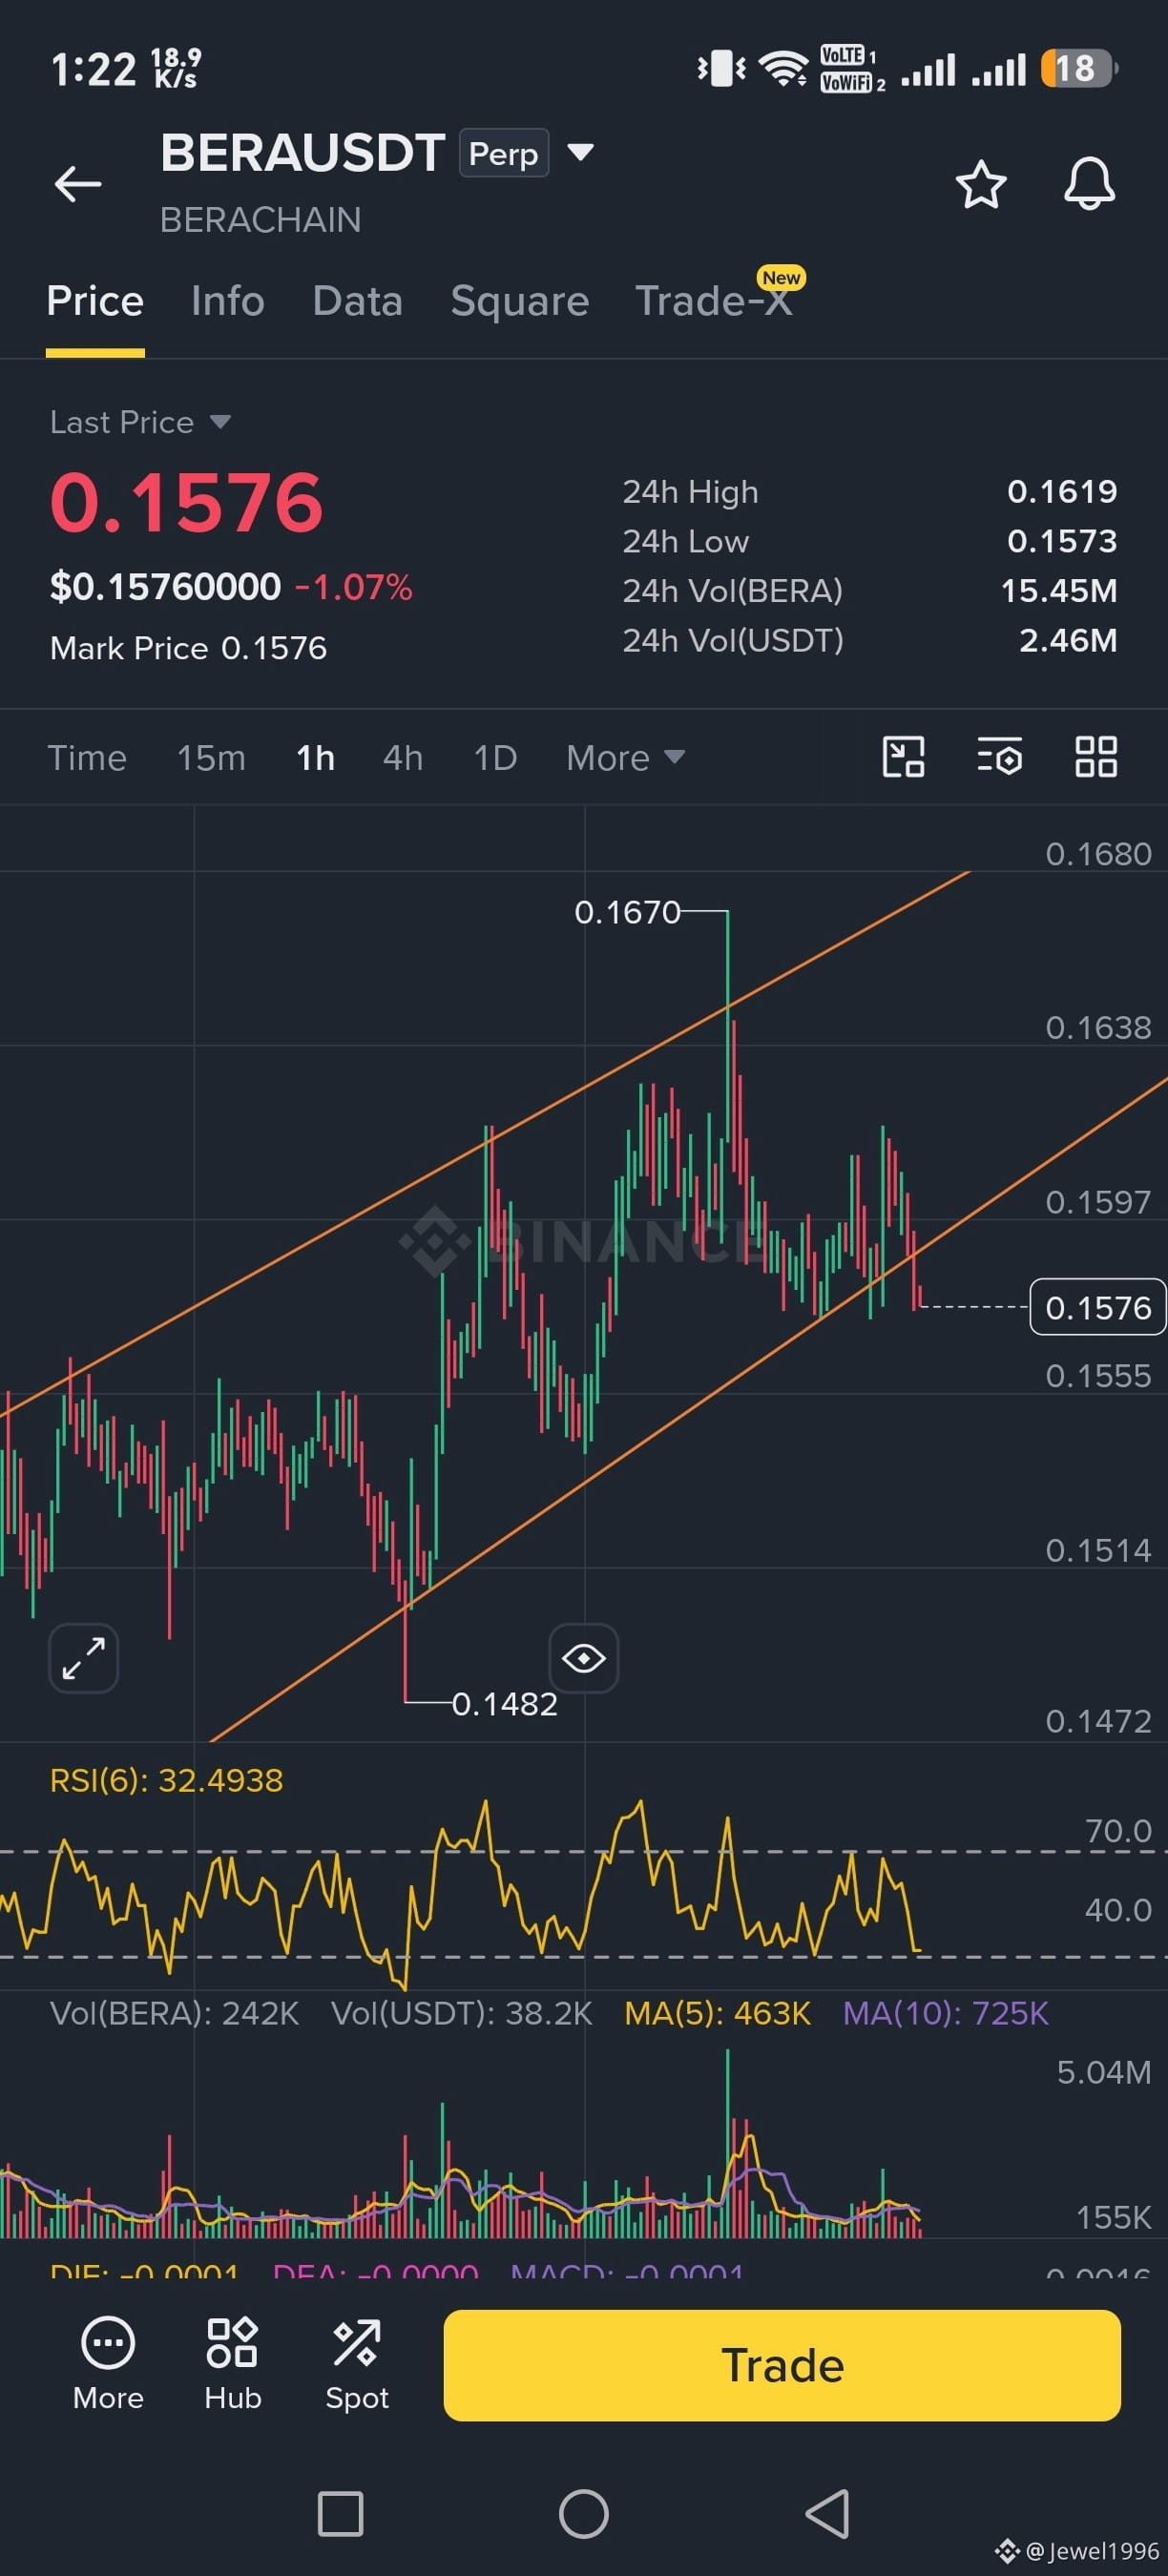The width and height of the screenshot is (1168, 2576).
Task: Tap the MA(10): 725K volume label
Action: 946,2012
